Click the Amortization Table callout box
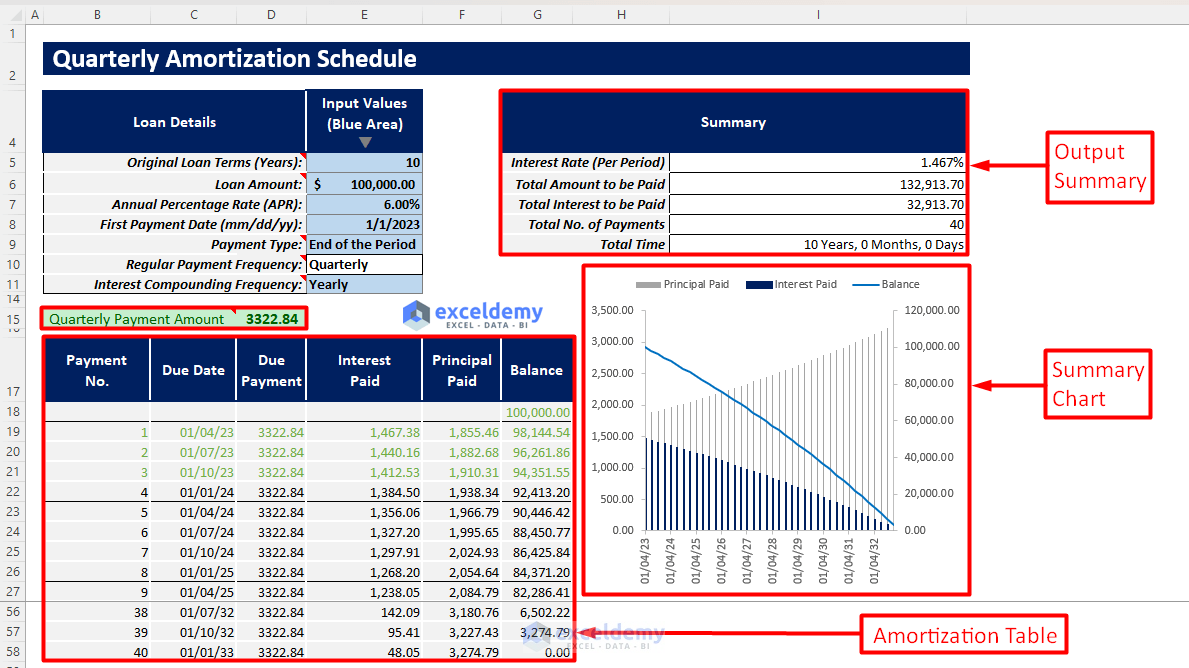The height and width of the screenshot is (668, 1189). (963, 634)
